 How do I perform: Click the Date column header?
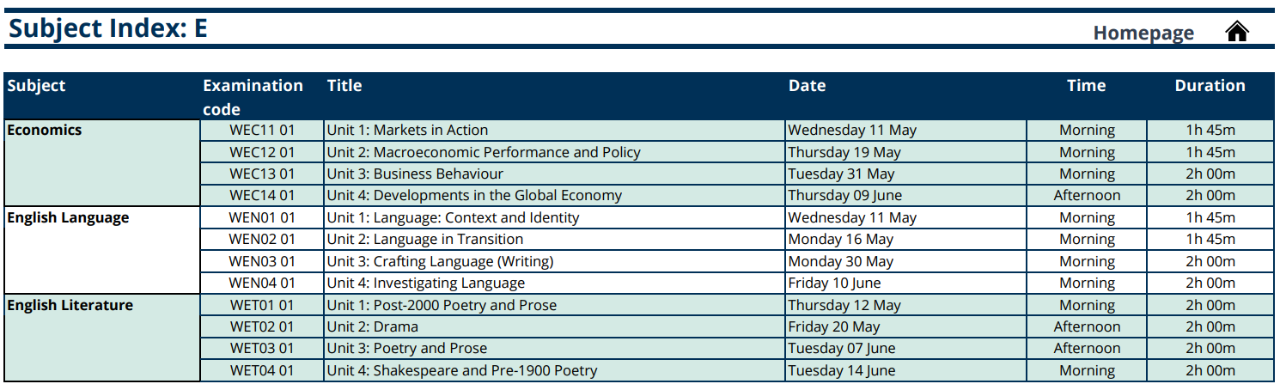(x=807, y=86)
